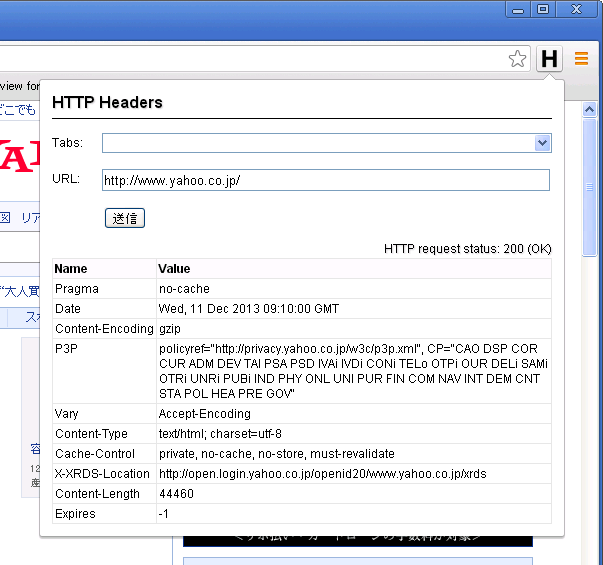
Task: Focus the URL input field
Action: click(326, 180)
